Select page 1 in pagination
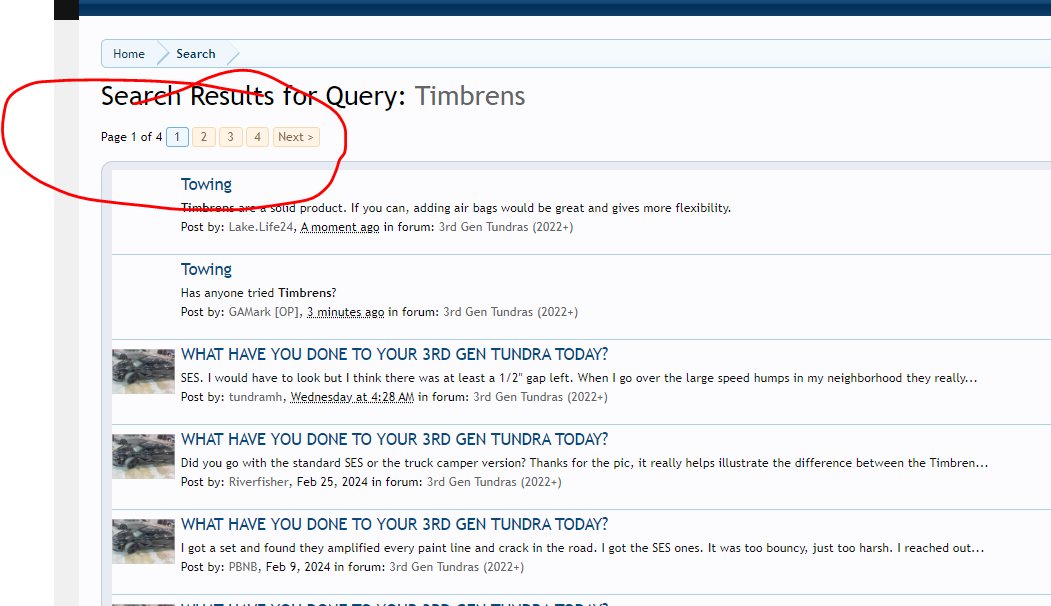 [x=177, y=137]
